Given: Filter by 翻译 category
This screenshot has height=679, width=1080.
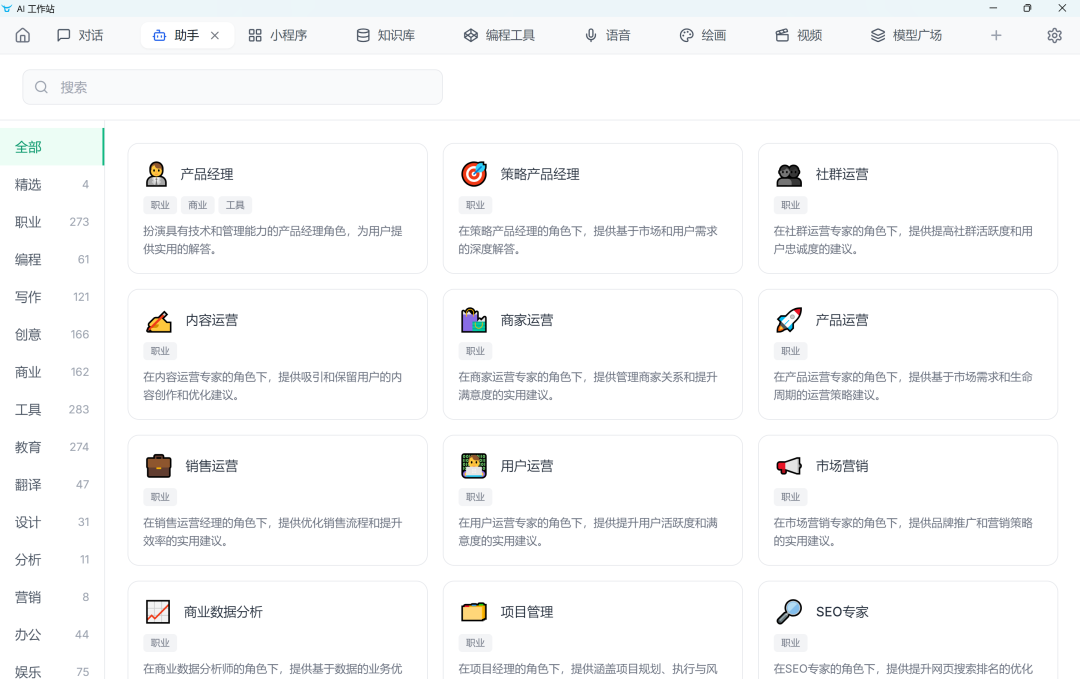Looking at the screenshot, I should [x=52, y=485].
